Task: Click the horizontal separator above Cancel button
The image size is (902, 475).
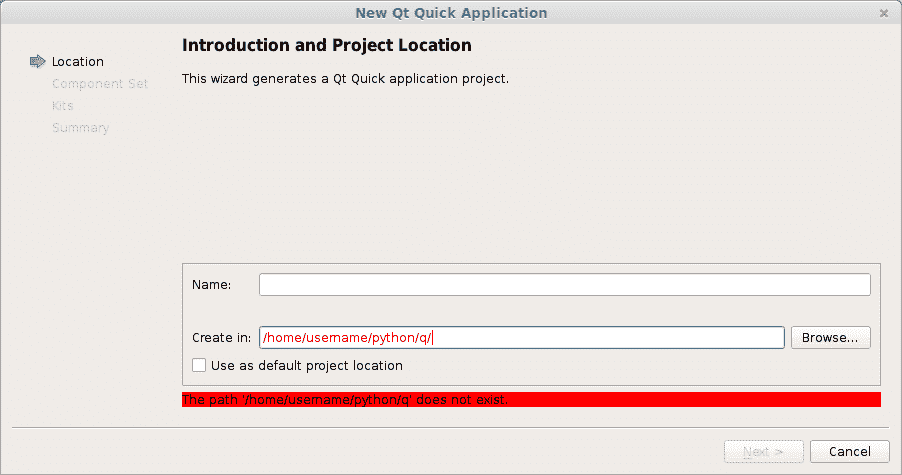Action: coord(450,428)
